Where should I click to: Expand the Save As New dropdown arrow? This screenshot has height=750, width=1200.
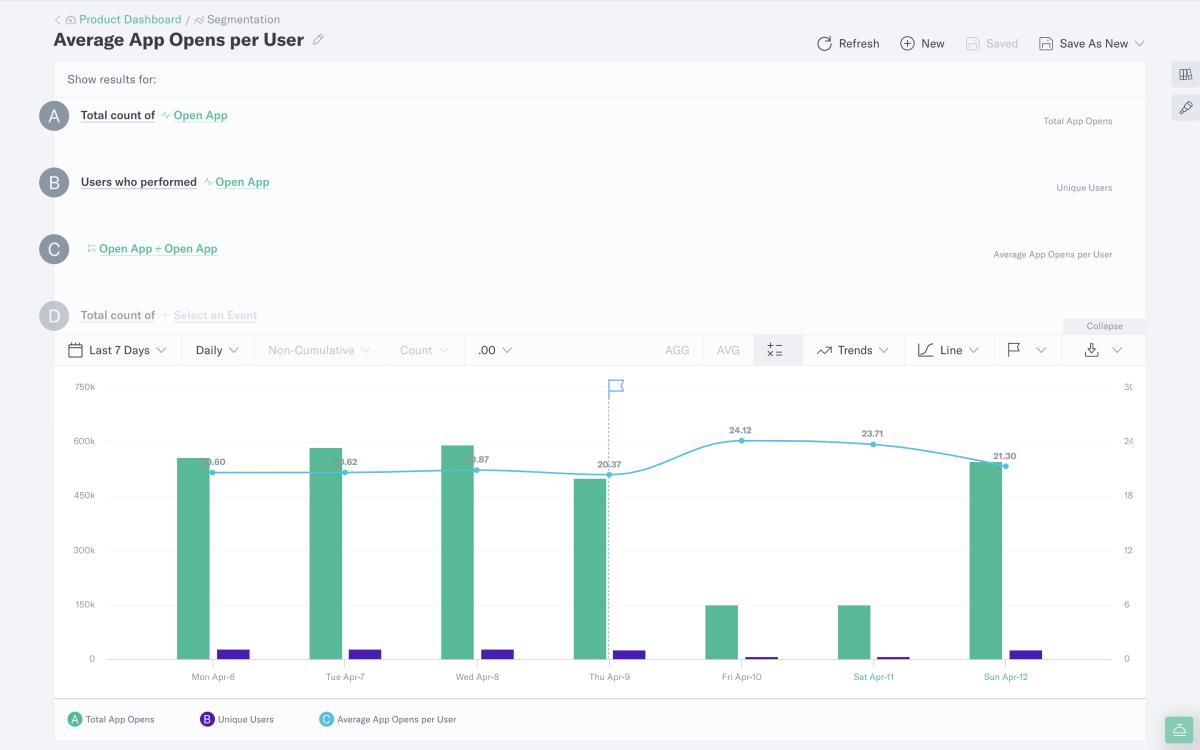(x=1139, y=43)
